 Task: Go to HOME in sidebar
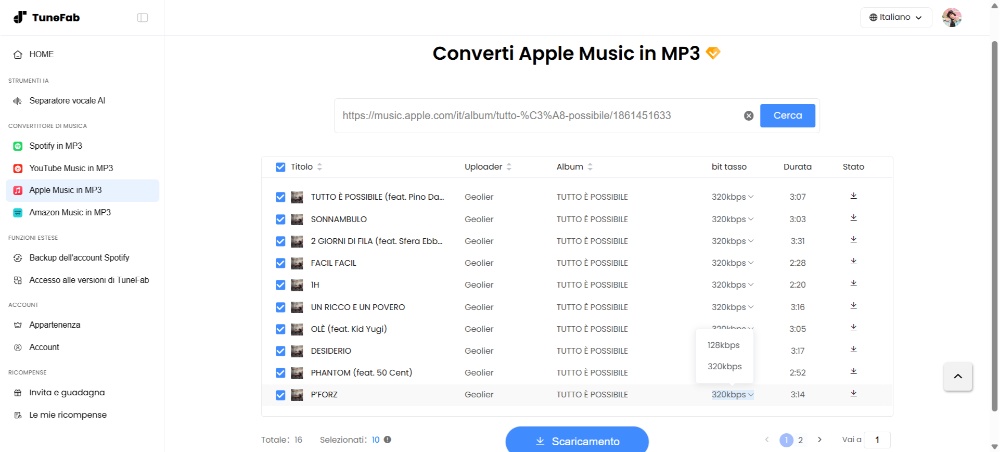(x=82, y=54)
